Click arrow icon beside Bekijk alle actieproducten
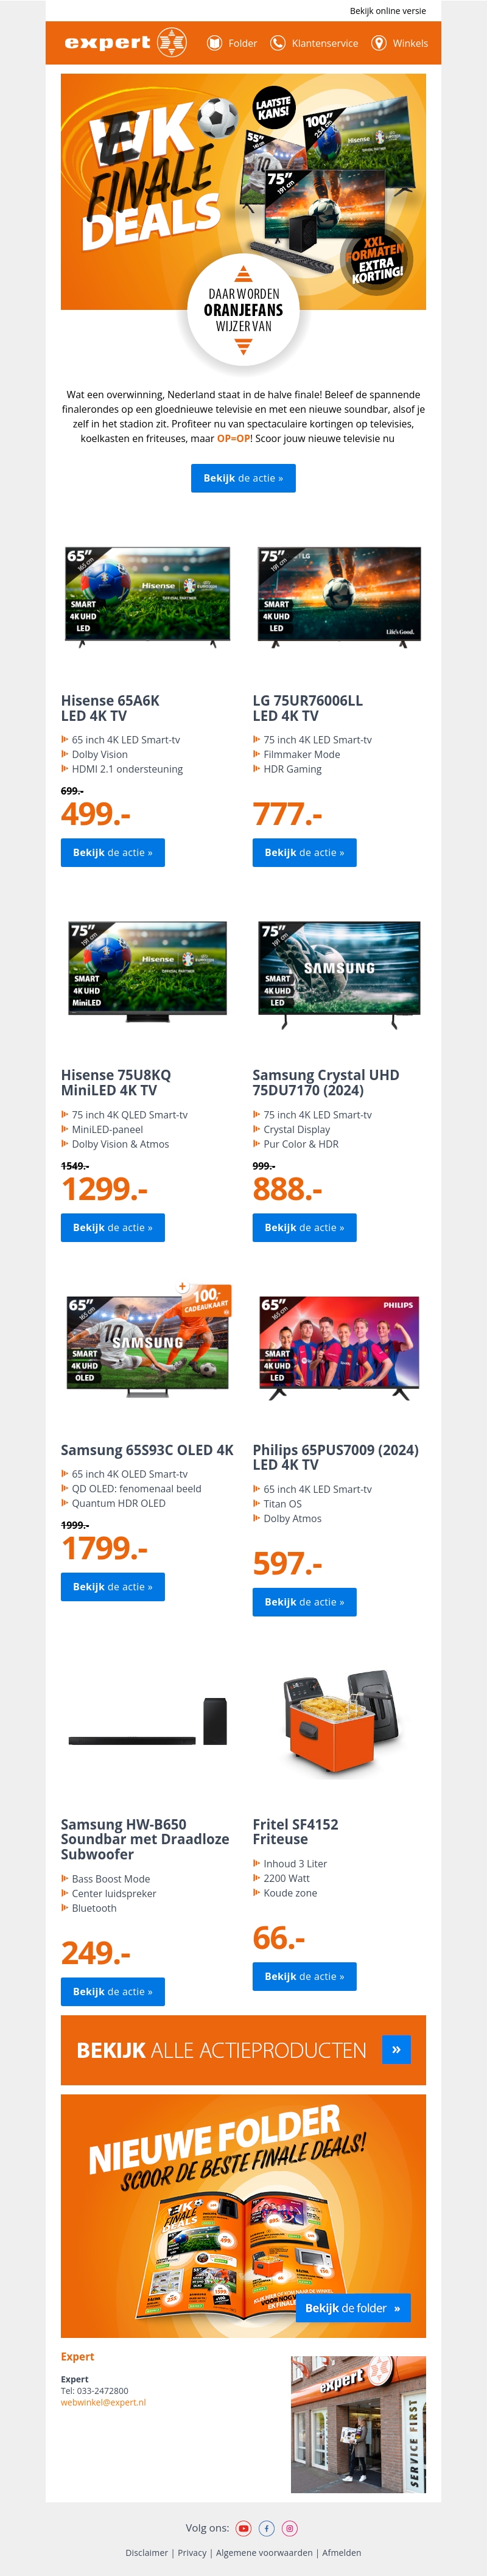 pyautogui.click(x=396, y=2050)
